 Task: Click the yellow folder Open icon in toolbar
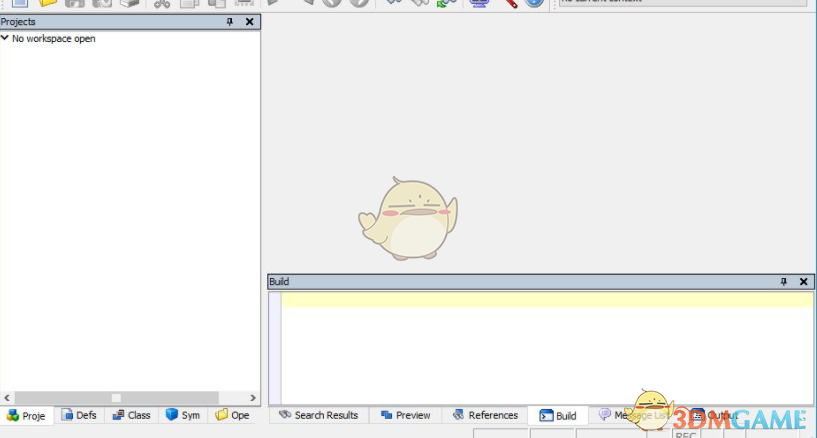pyautogui.click(x=47, y=3)
